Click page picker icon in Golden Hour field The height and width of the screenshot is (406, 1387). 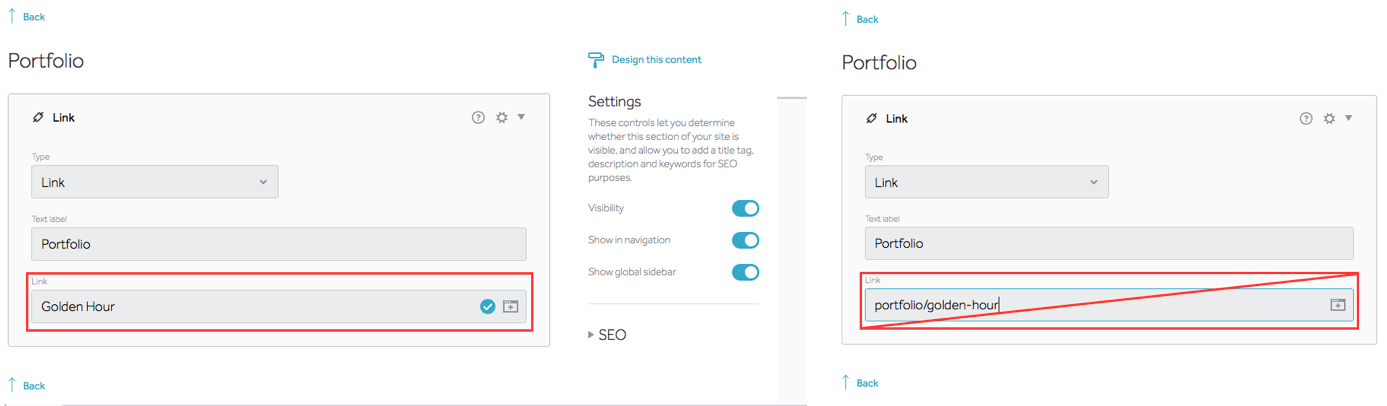[x=510, y=307]
